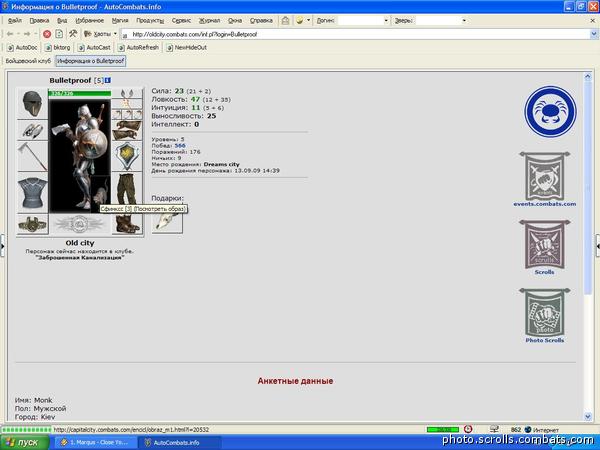Click the wins count 366 link
Screen dimensions: 600x450
point(180,145)
